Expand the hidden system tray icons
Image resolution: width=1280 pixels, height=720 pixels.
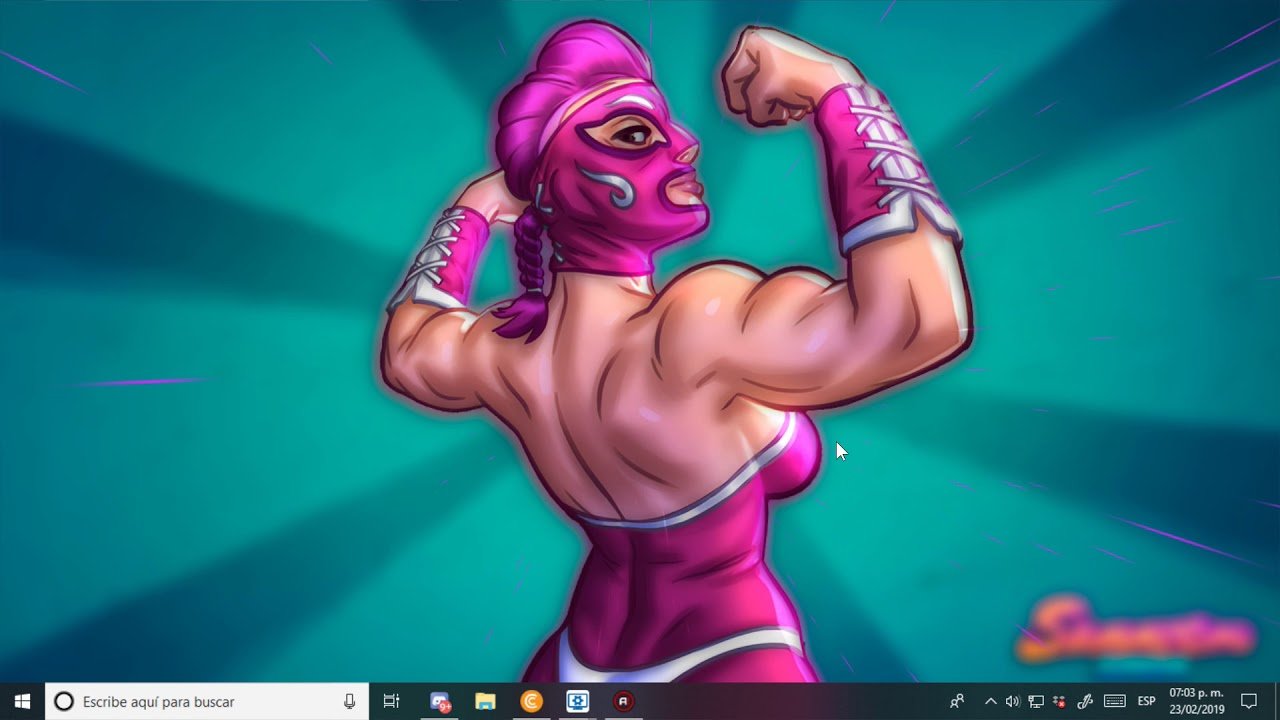coord(990,702)
